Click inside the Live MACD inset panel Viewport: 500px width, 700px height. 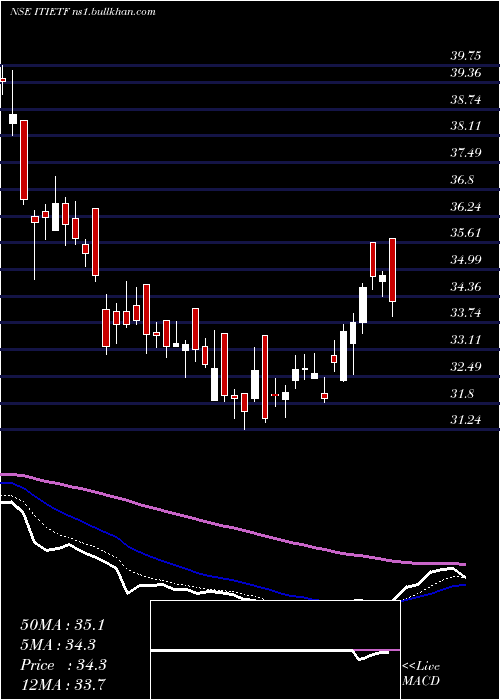click(275, 650)
